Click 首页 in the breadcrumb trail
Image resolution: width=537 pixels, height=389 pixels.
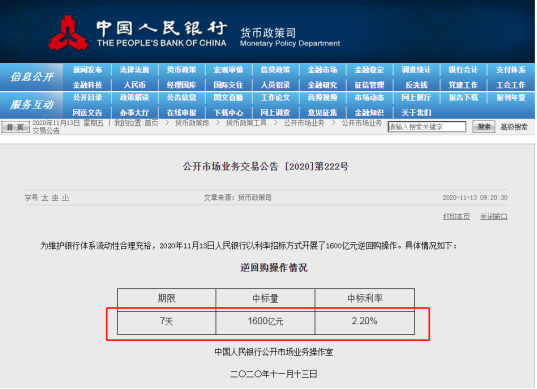[151, 123]
